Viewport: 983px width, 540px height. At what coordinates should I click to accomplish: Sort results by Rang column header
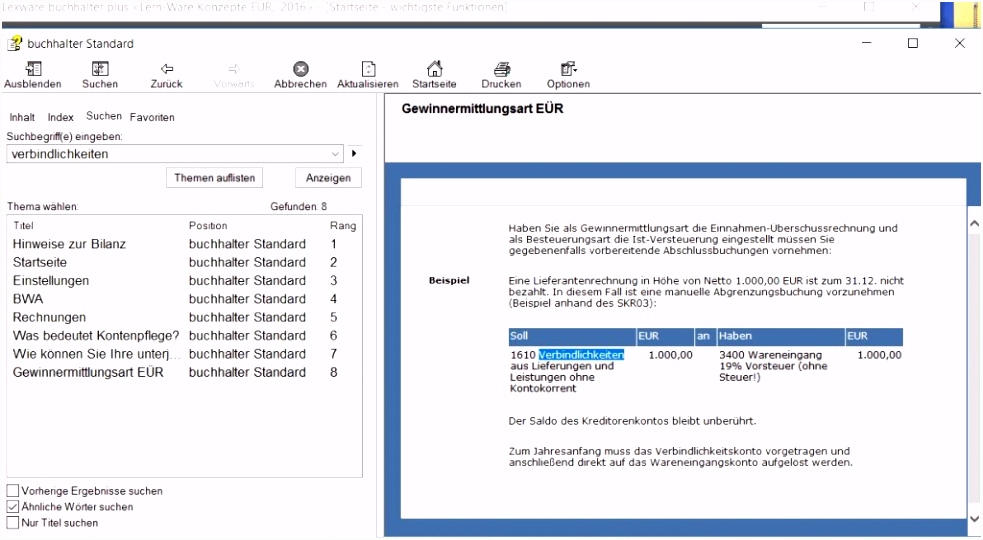point(343,226)
